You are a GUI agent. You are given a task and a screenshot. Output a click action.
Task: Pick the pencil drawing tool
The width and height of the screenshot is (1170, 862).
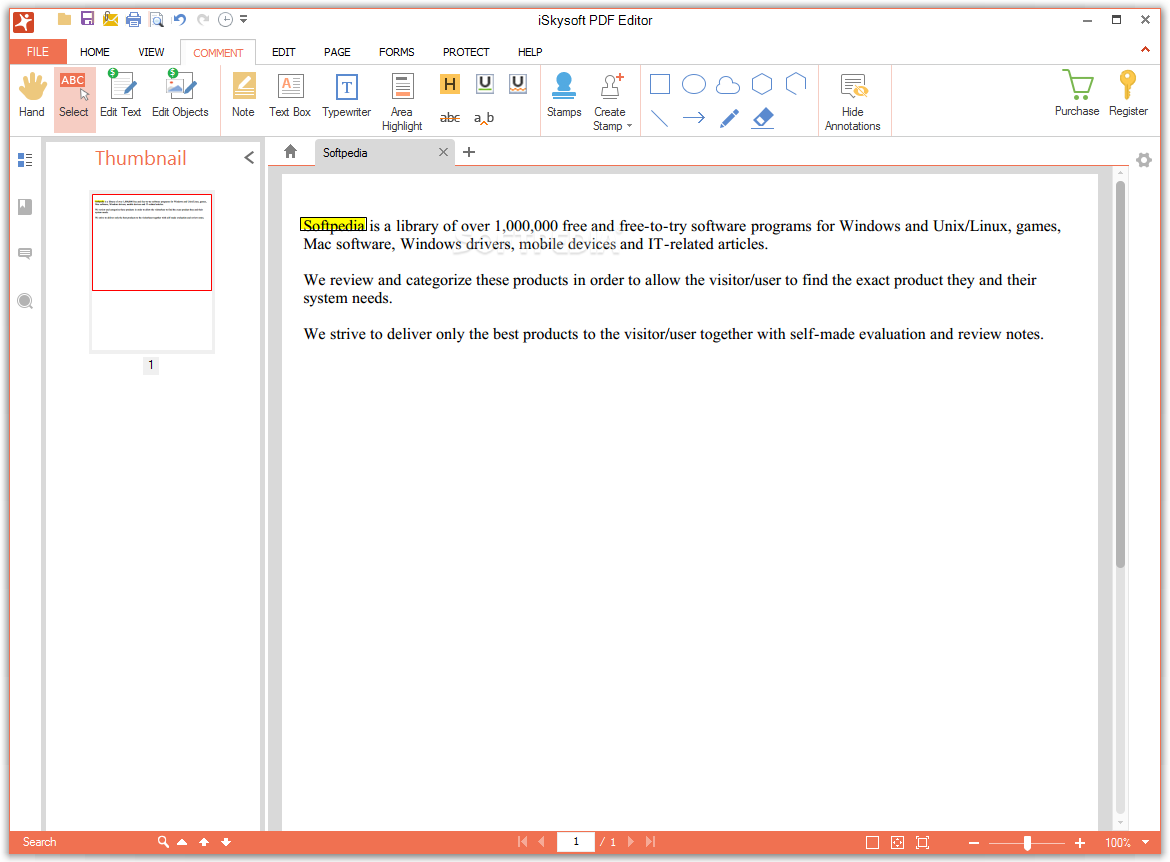pyautogui.click(x=729, y=118)
